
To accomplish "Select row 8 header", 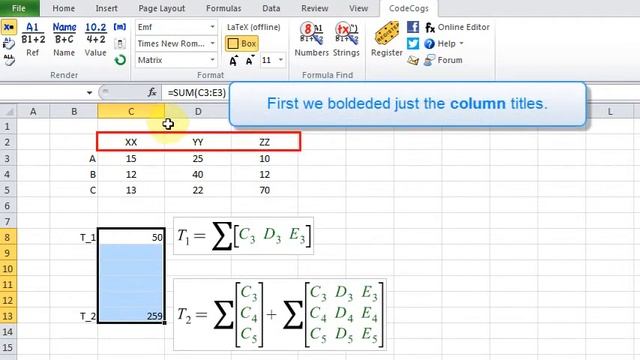I will [8, 237].
